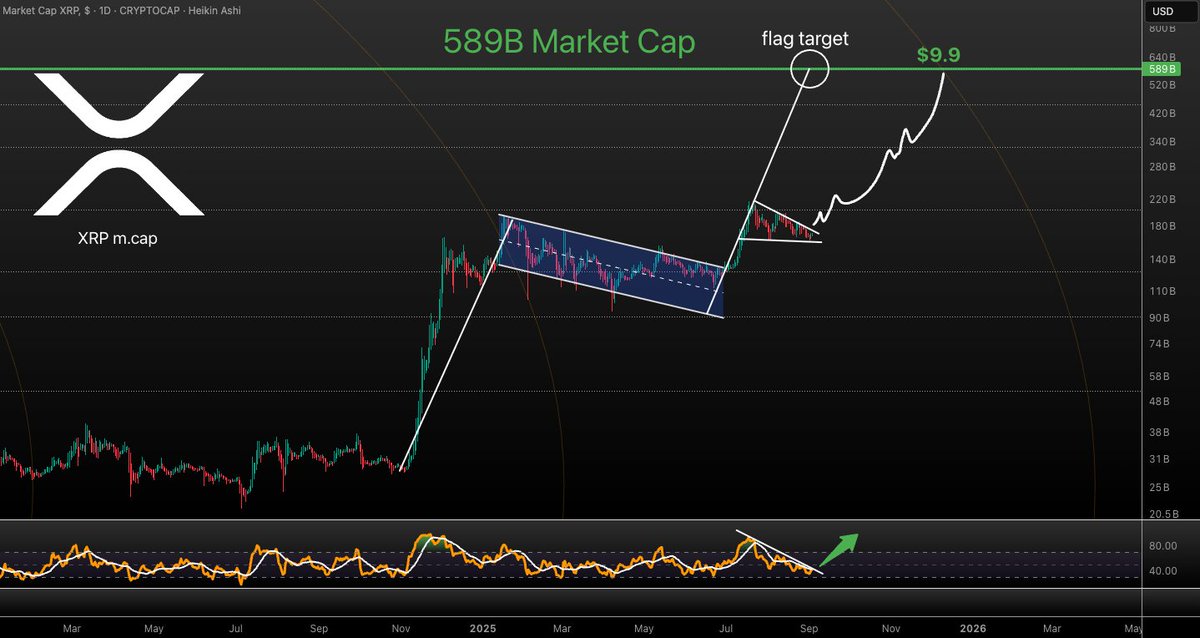This screenshot has width=1200, height=638.
Task: Click the 20.5 B price axis label
Action: tap(1162, 513)
